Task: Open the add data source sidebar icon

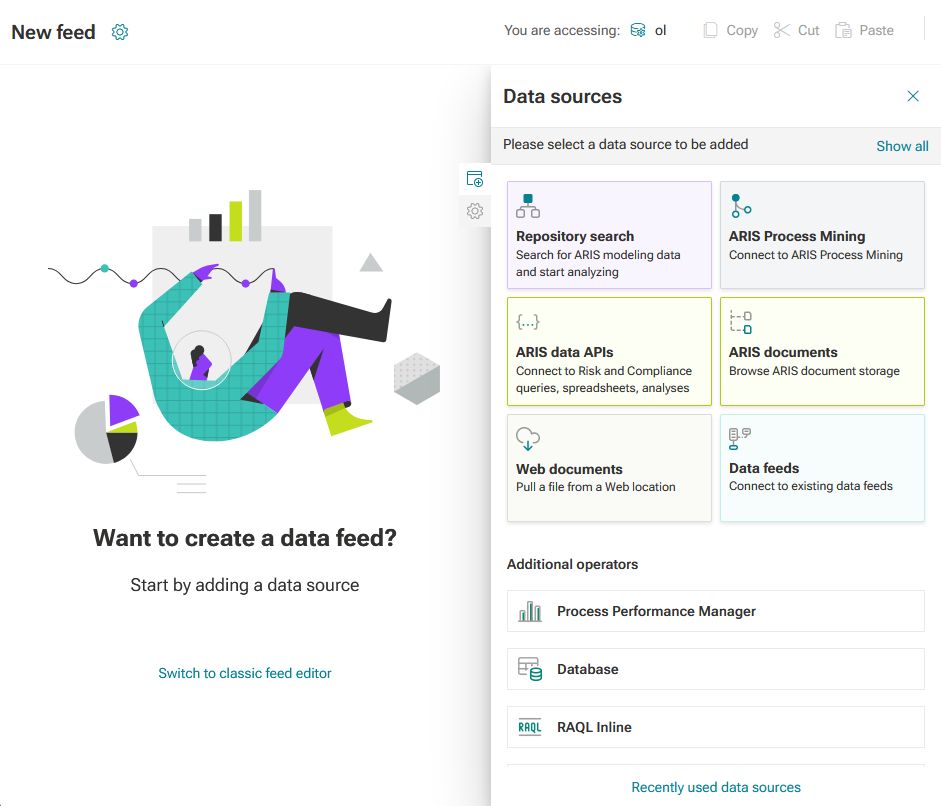Action: [x=475, y=179]
